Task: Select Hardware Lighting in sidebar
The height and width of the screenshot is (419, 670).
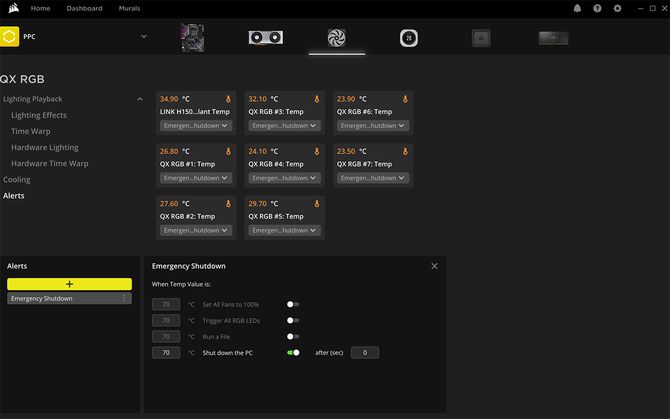Action: tap(45, 147)
